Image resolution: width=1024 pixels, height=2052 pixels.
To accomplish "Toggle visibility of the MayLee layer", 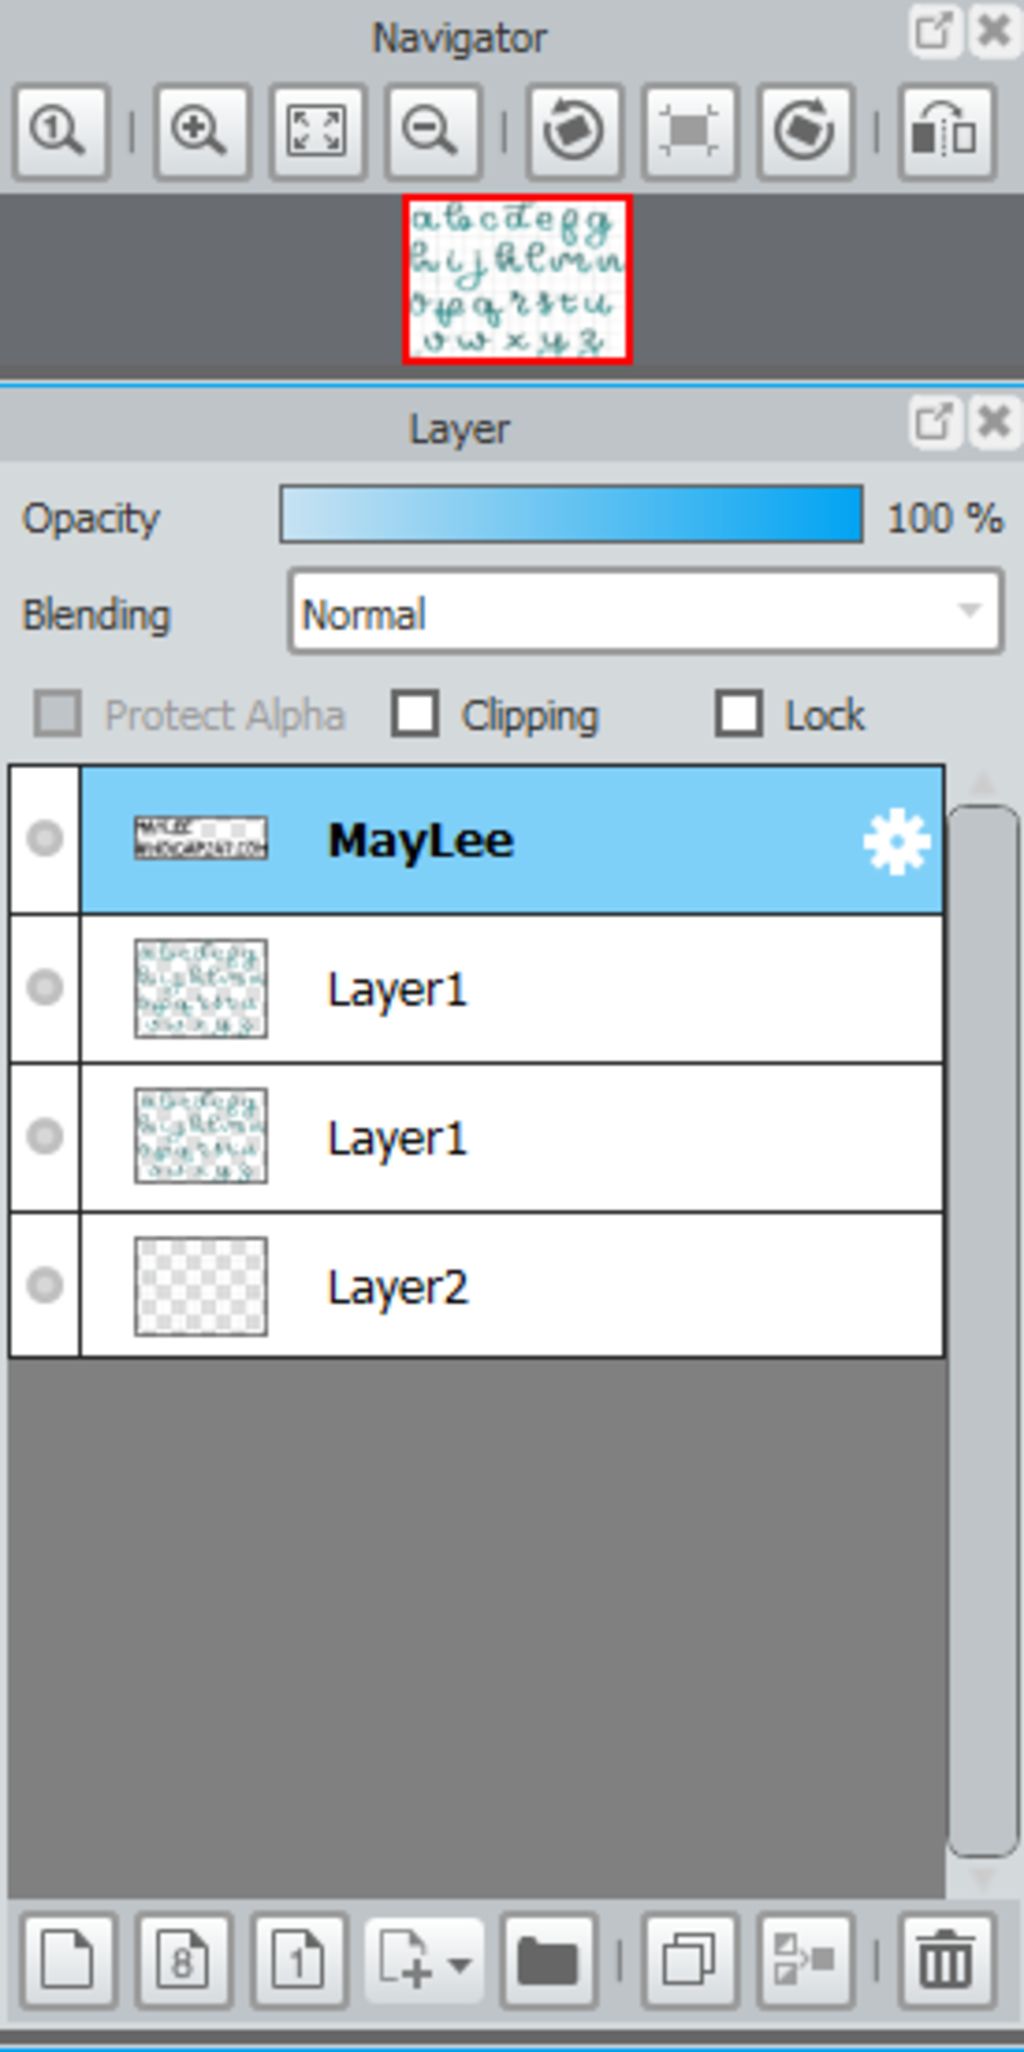I will 45,839.
